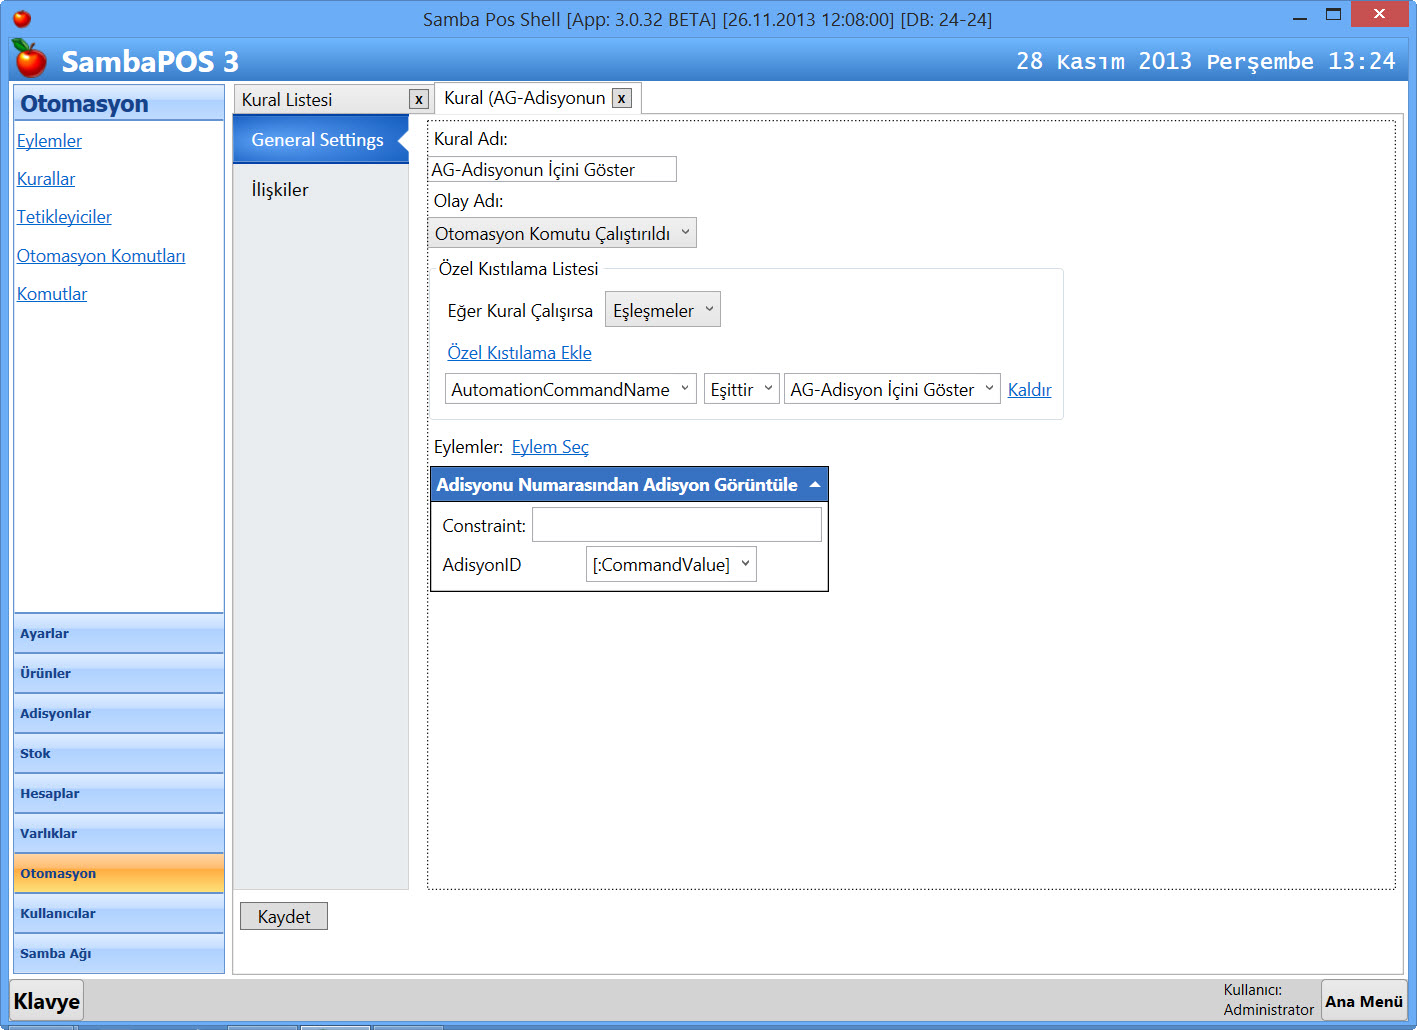Open Otomasyon Komutları in the sidebar
Image resolution: width=1417 pixels, height=1030 pixels.
coord(101,256)
